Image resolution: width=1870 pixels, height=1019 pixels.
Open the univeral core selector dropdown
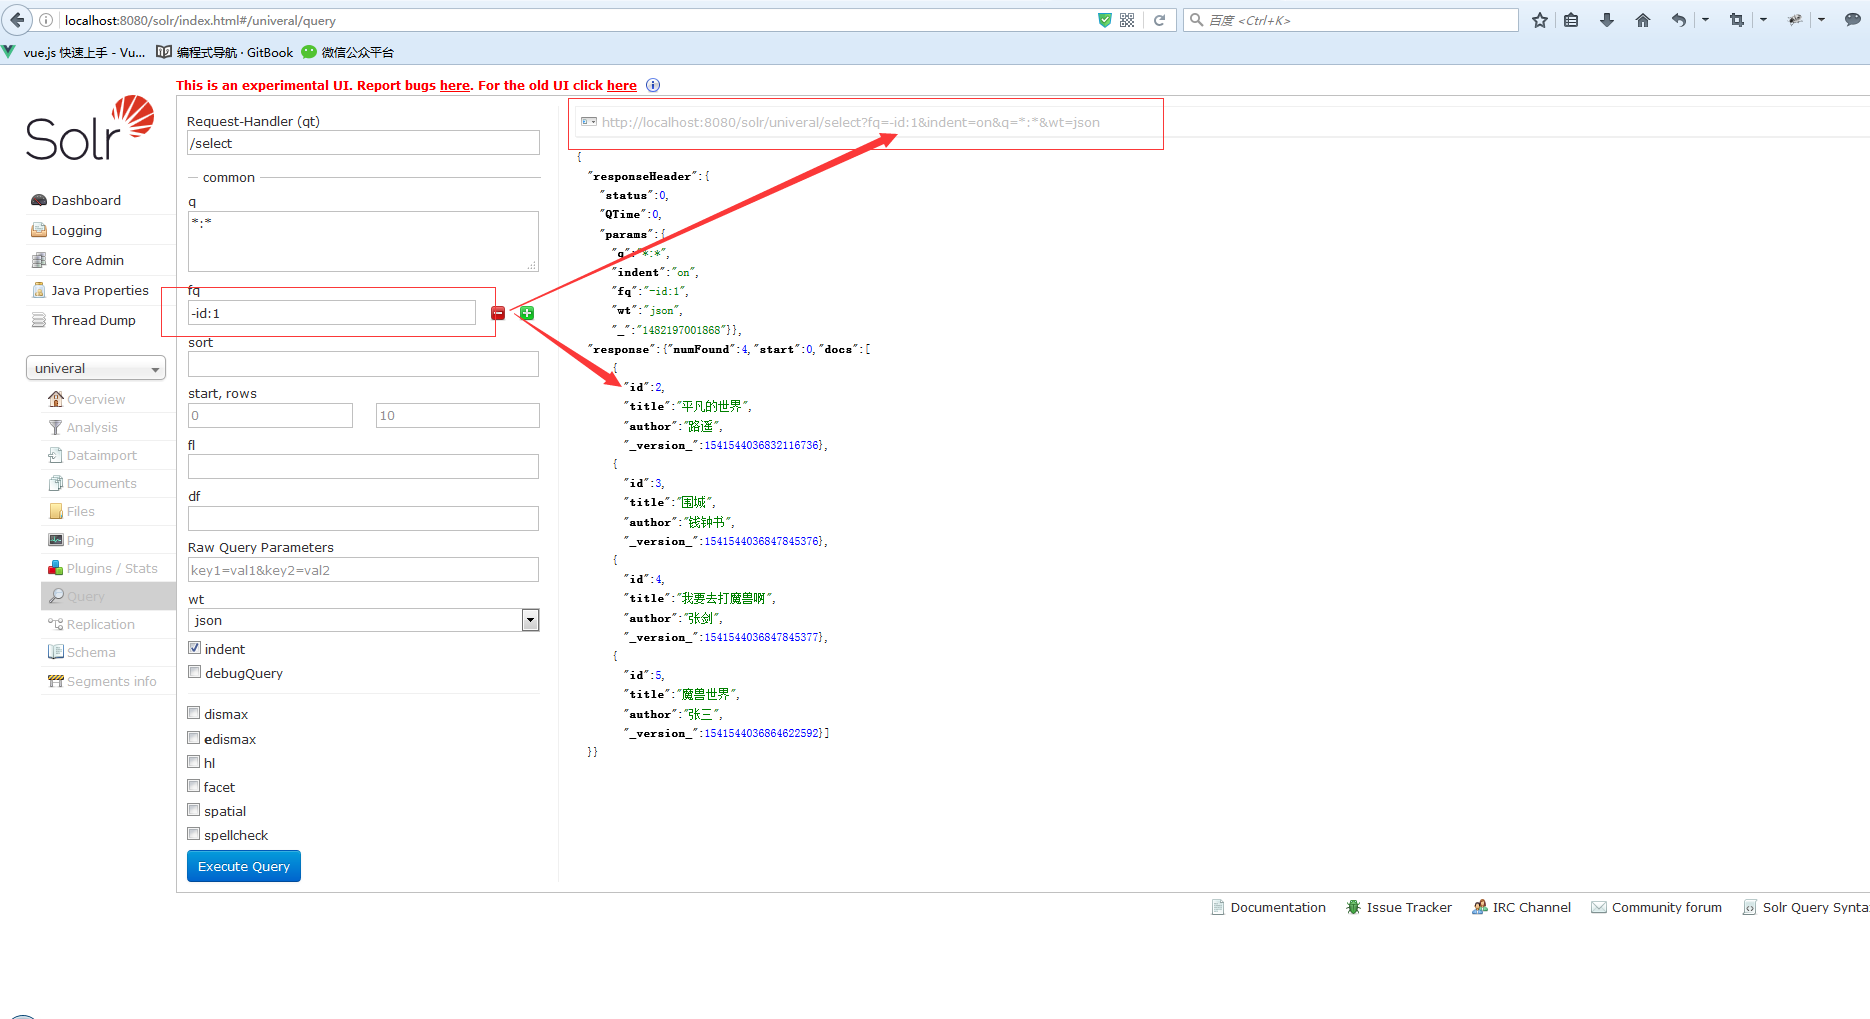(96, 368)
